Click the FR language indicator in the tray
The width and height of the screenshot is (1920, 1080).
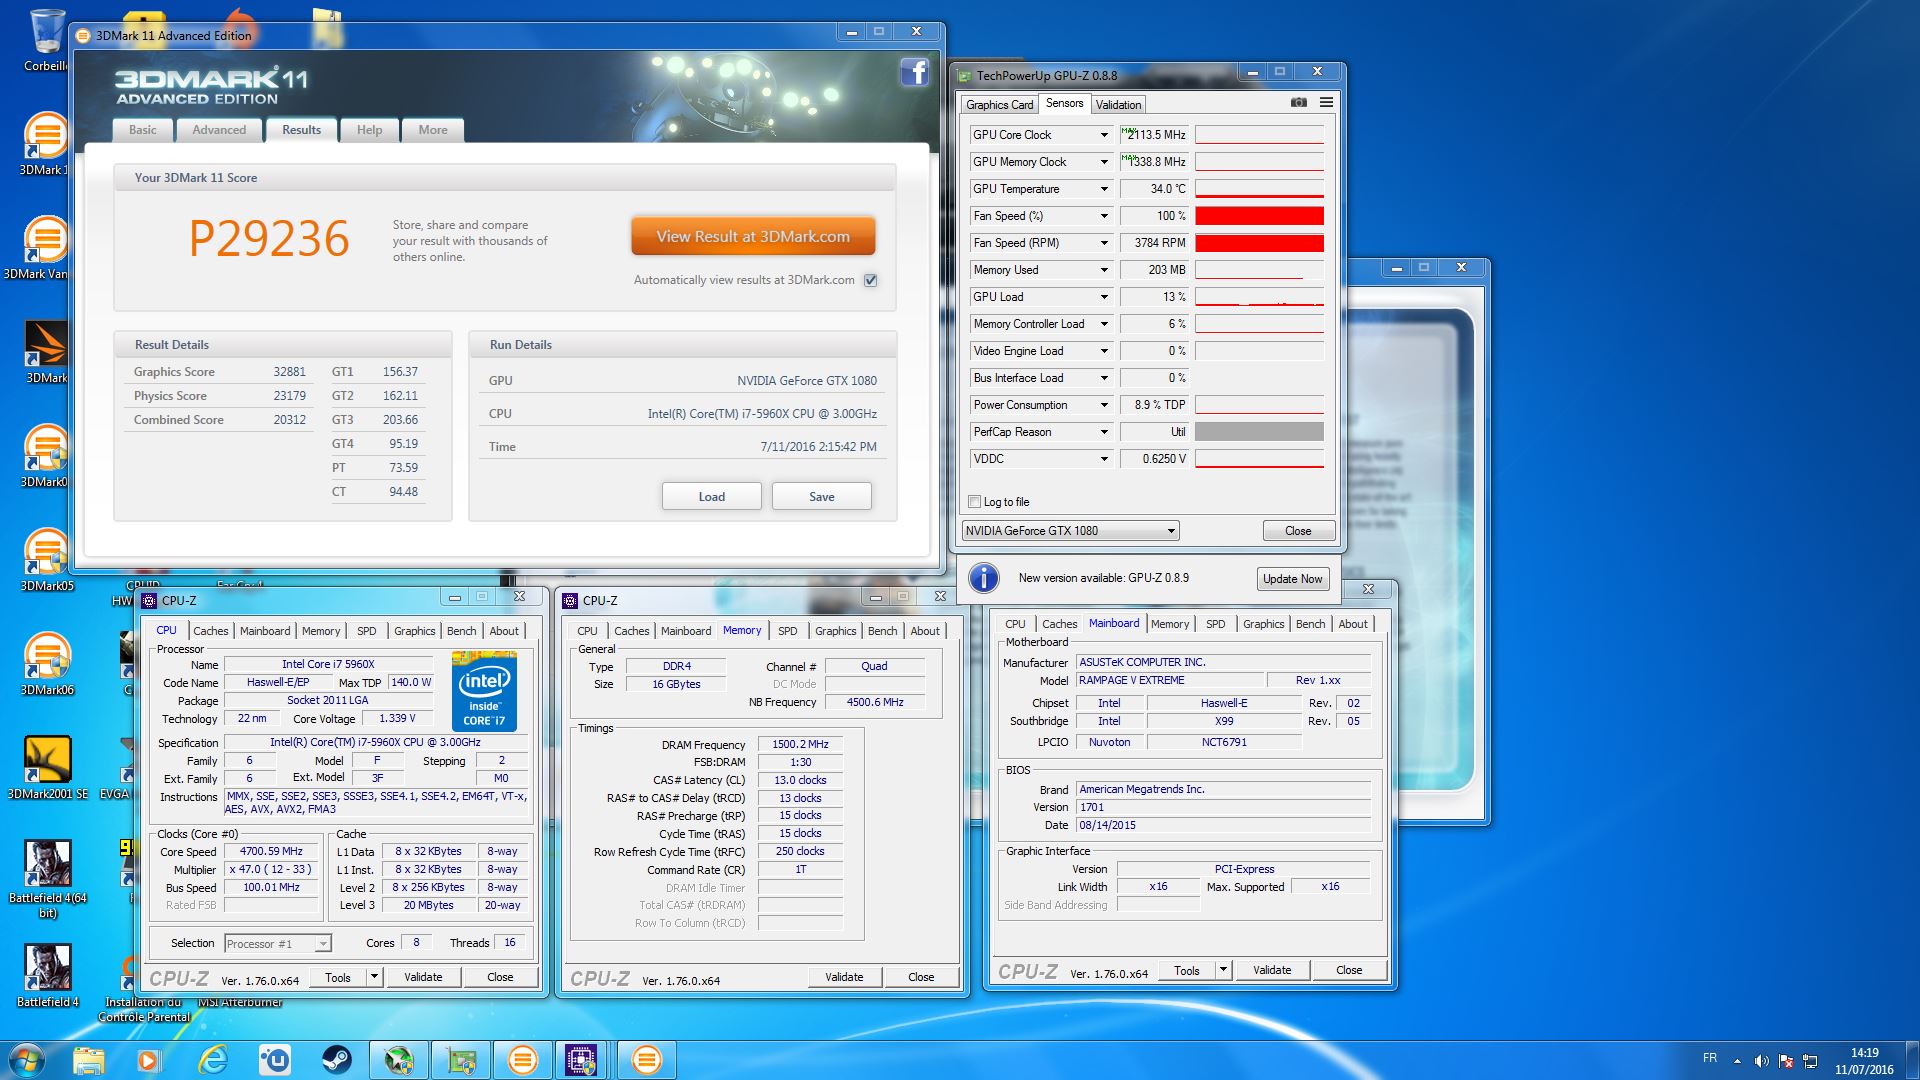tap(1710, 1058)
